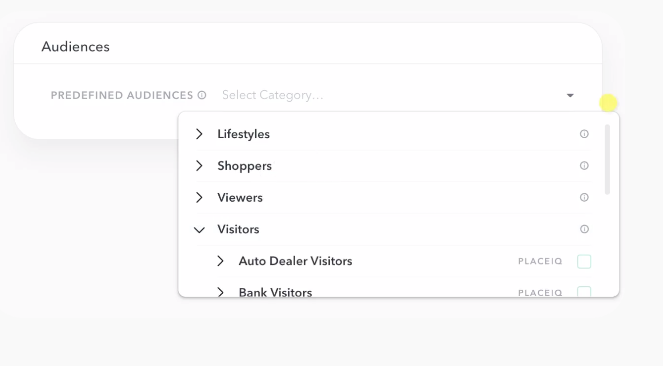Check the Bank Visitors checkbox
Screen dimensions: 663x366
pos(584,292)
